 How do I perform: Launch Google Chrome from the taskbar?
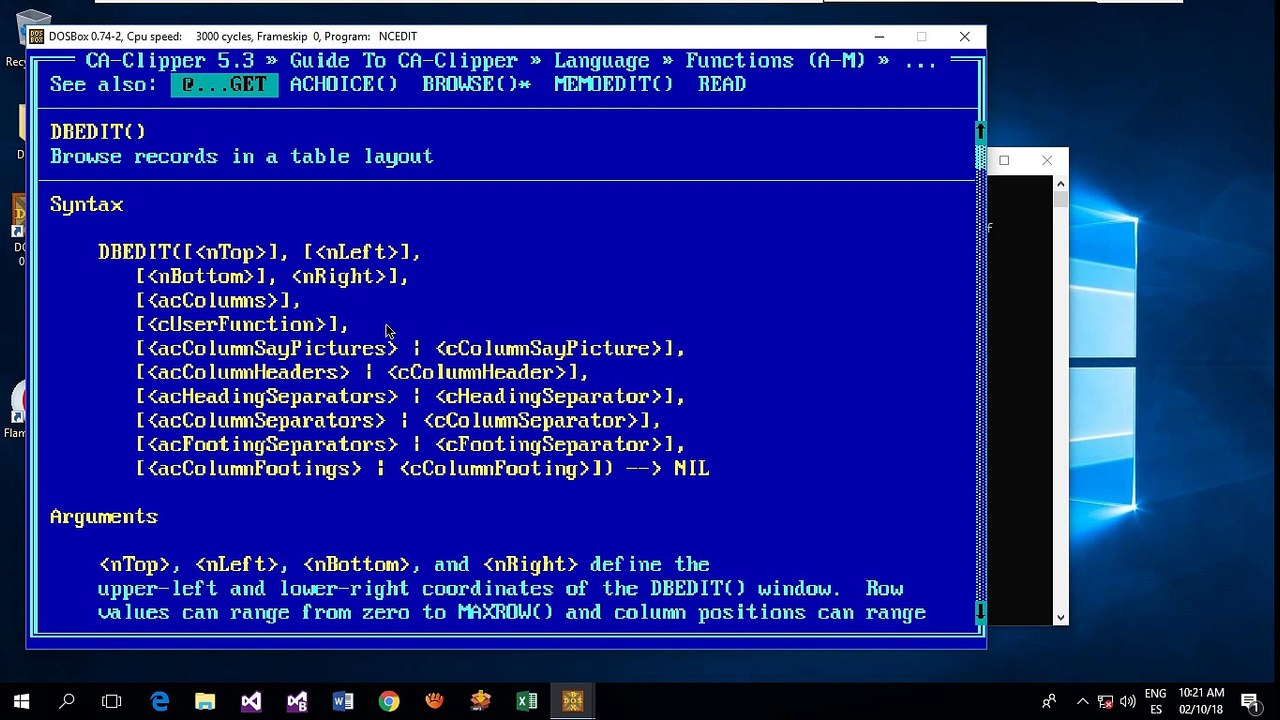click(389, 701)
